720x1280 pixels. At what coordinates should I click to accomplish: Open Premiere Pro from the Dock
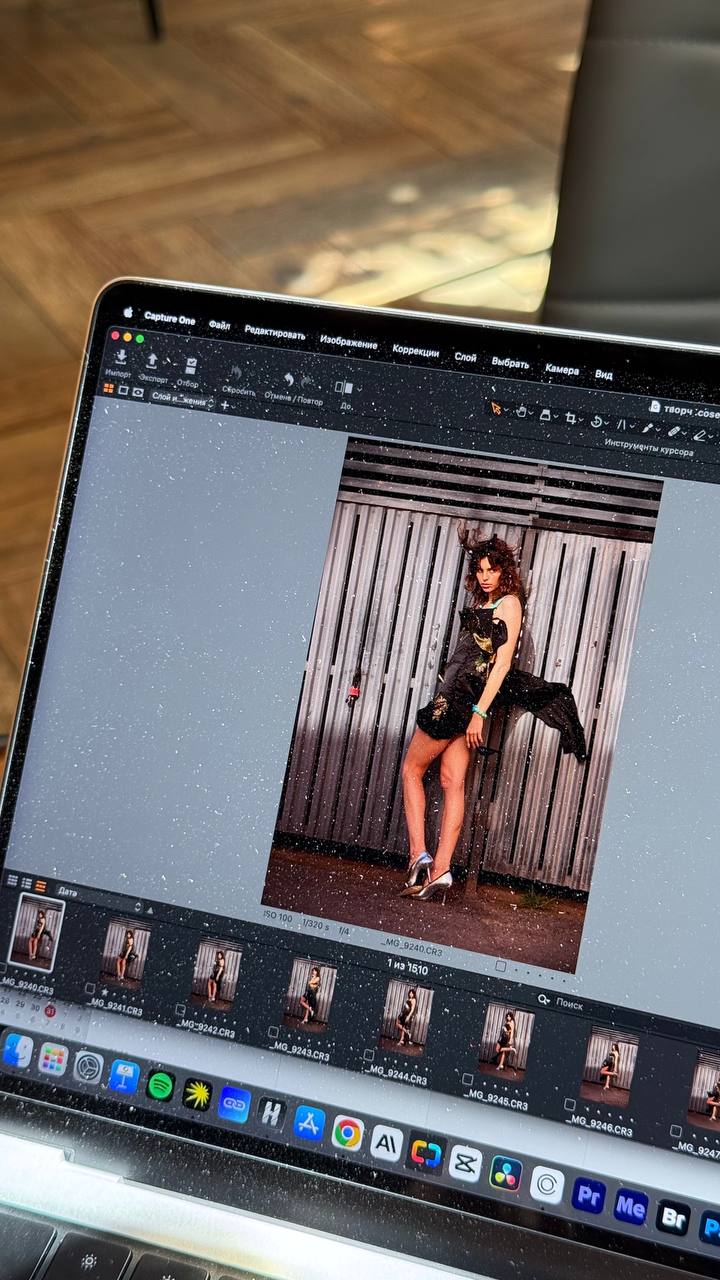coord(589,1194)
